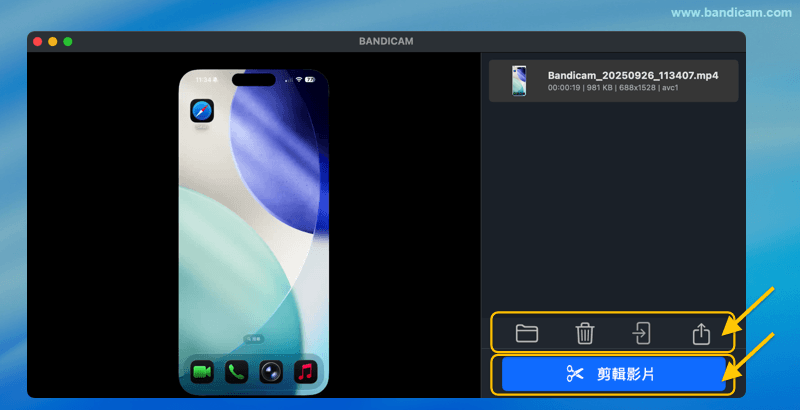
Task: Click the Phone app icon in dock
Action: [x=236, y=372]
